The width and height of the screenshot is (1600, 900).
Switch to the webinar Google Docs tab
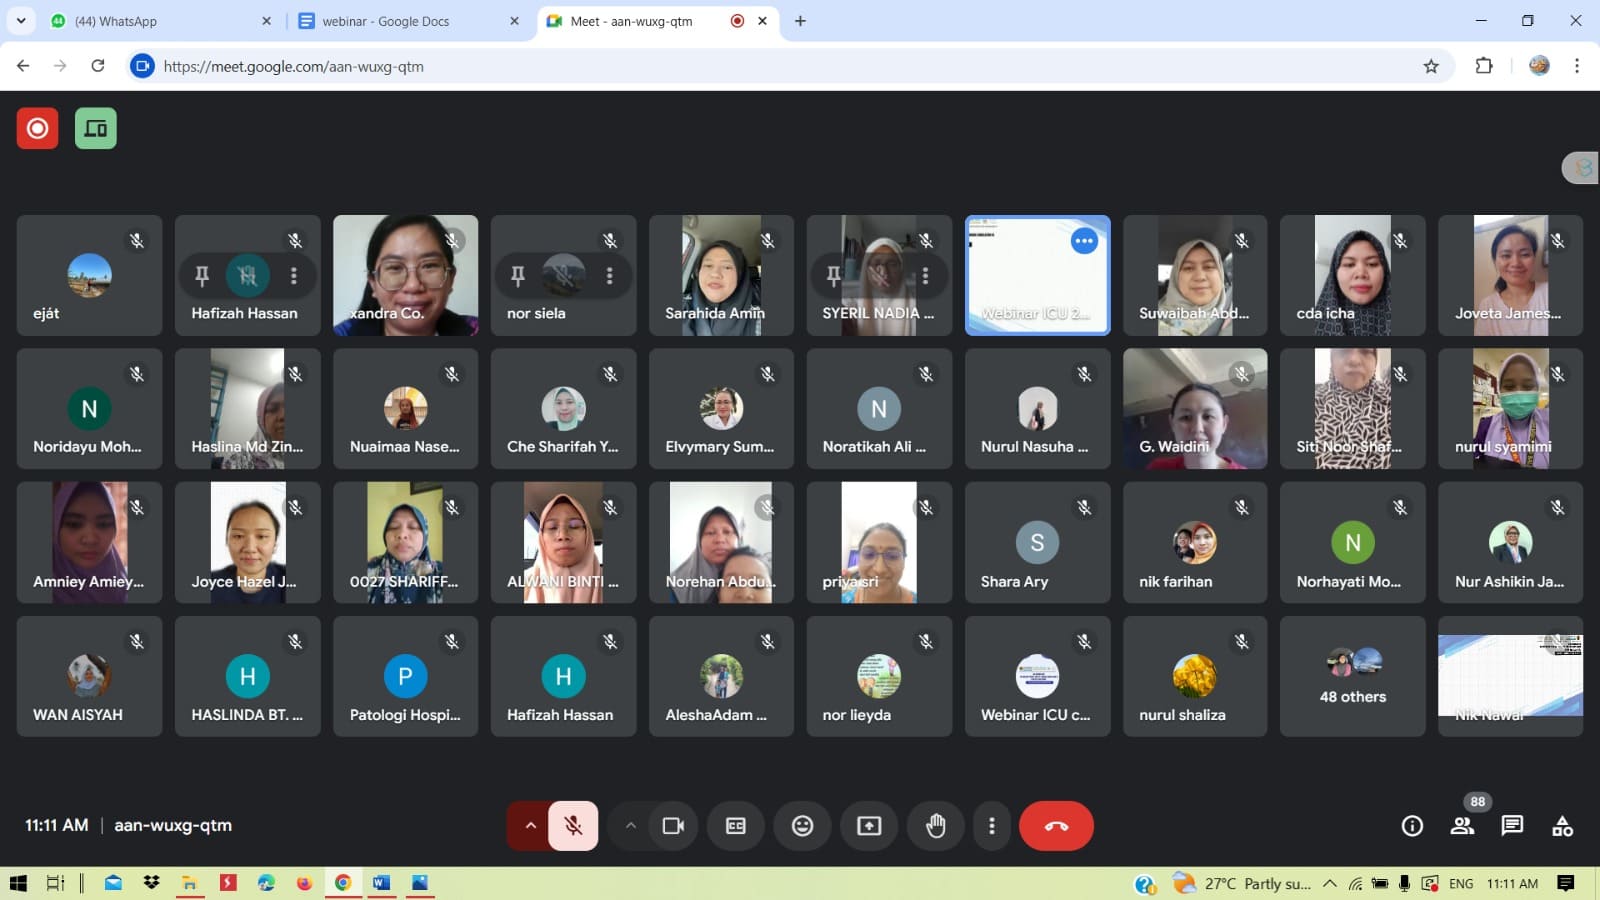(x=398, y=20)
